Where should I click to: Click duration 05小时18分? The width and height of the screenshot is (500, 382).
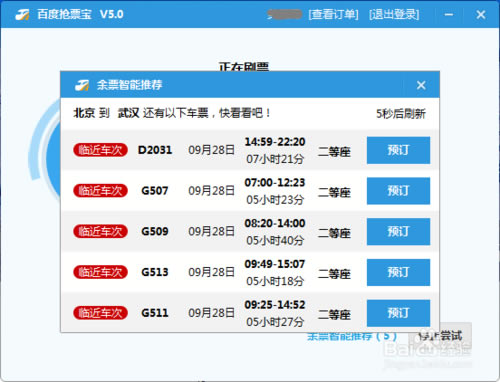tap(275, 281)
